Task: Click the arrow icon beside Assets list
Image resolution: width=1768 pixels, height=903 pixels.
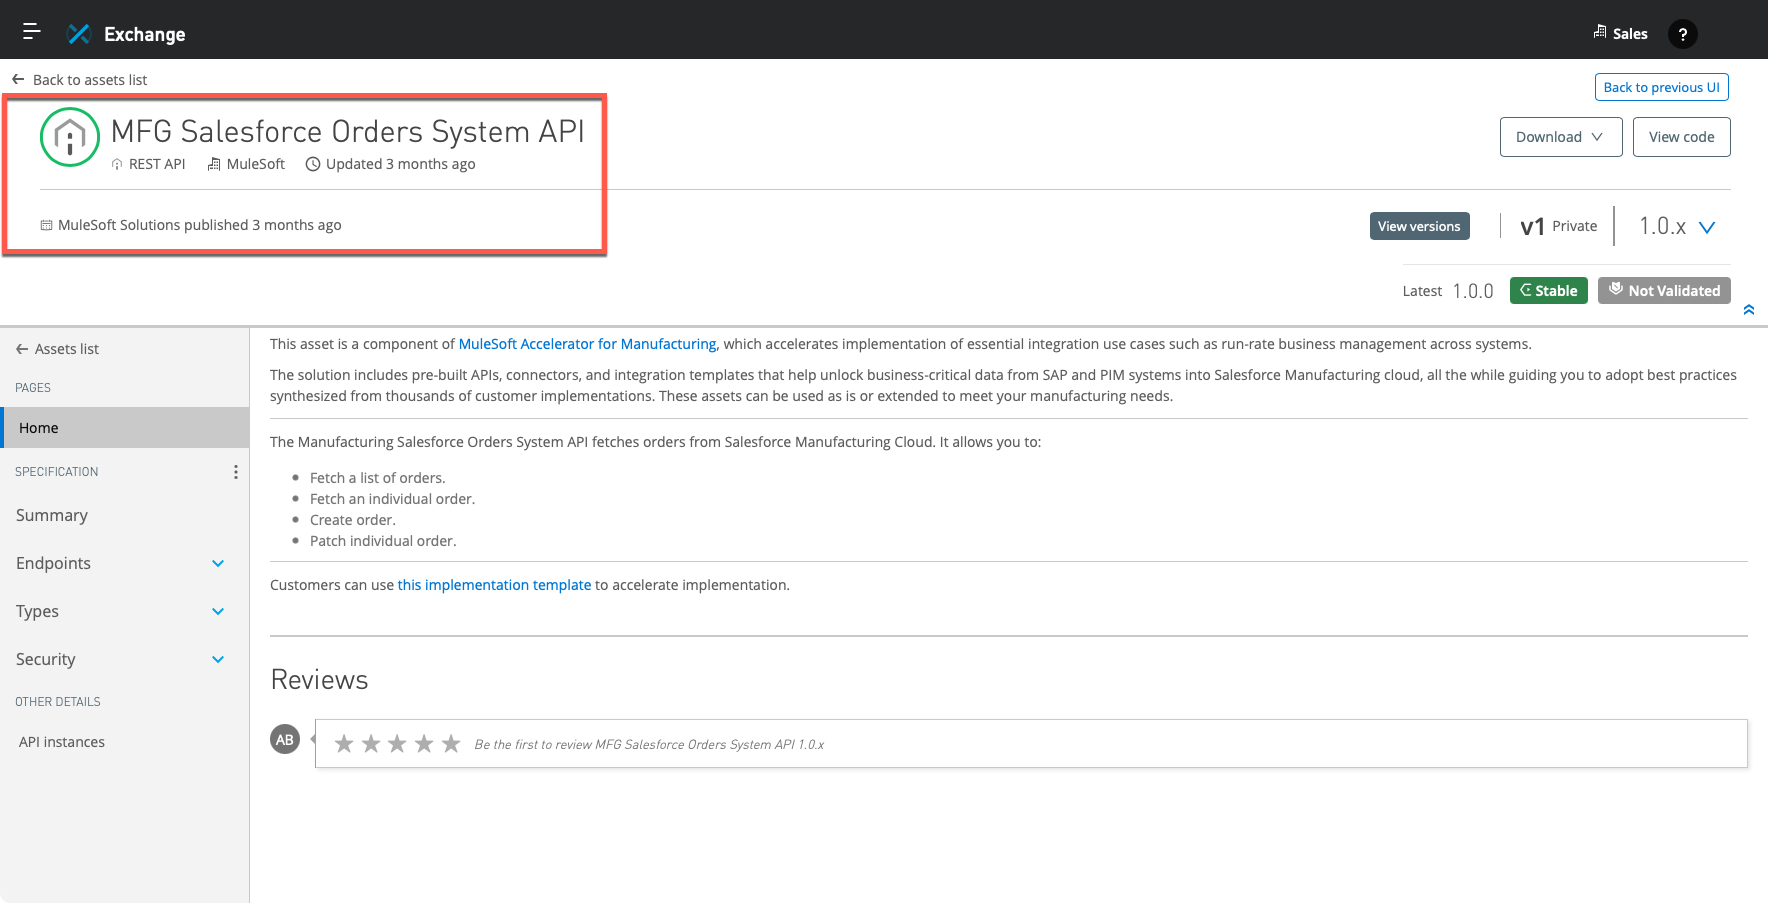Action: click(21, 349)
